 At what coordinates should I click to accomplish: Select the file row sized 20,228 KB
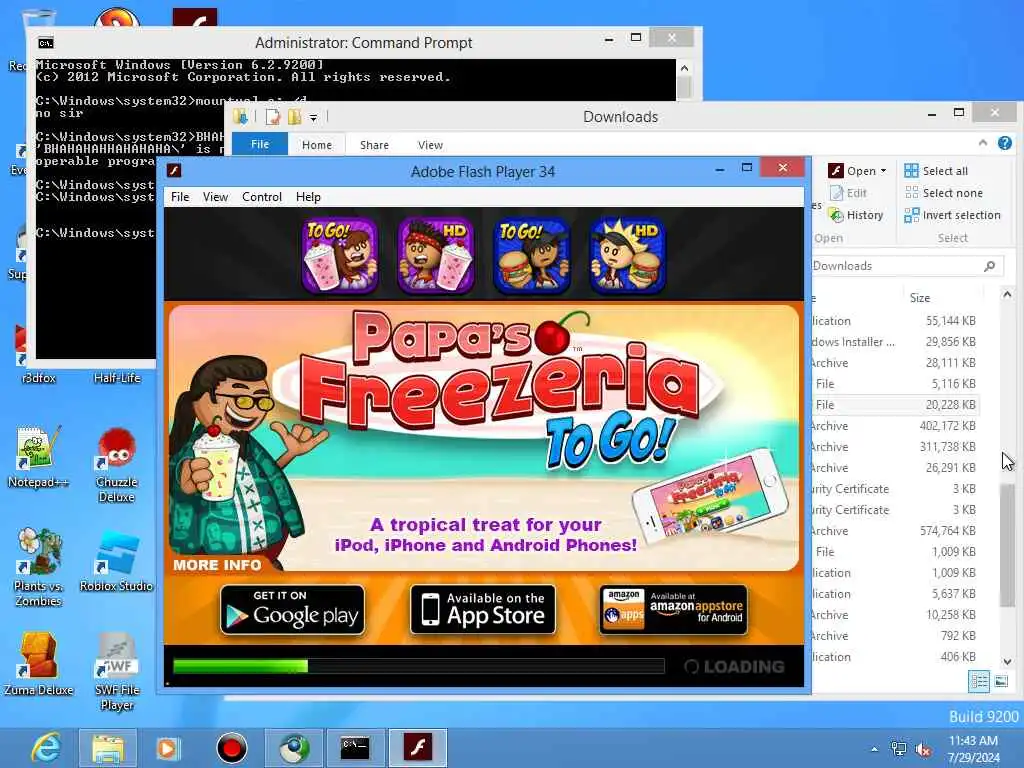coord(895,405)
